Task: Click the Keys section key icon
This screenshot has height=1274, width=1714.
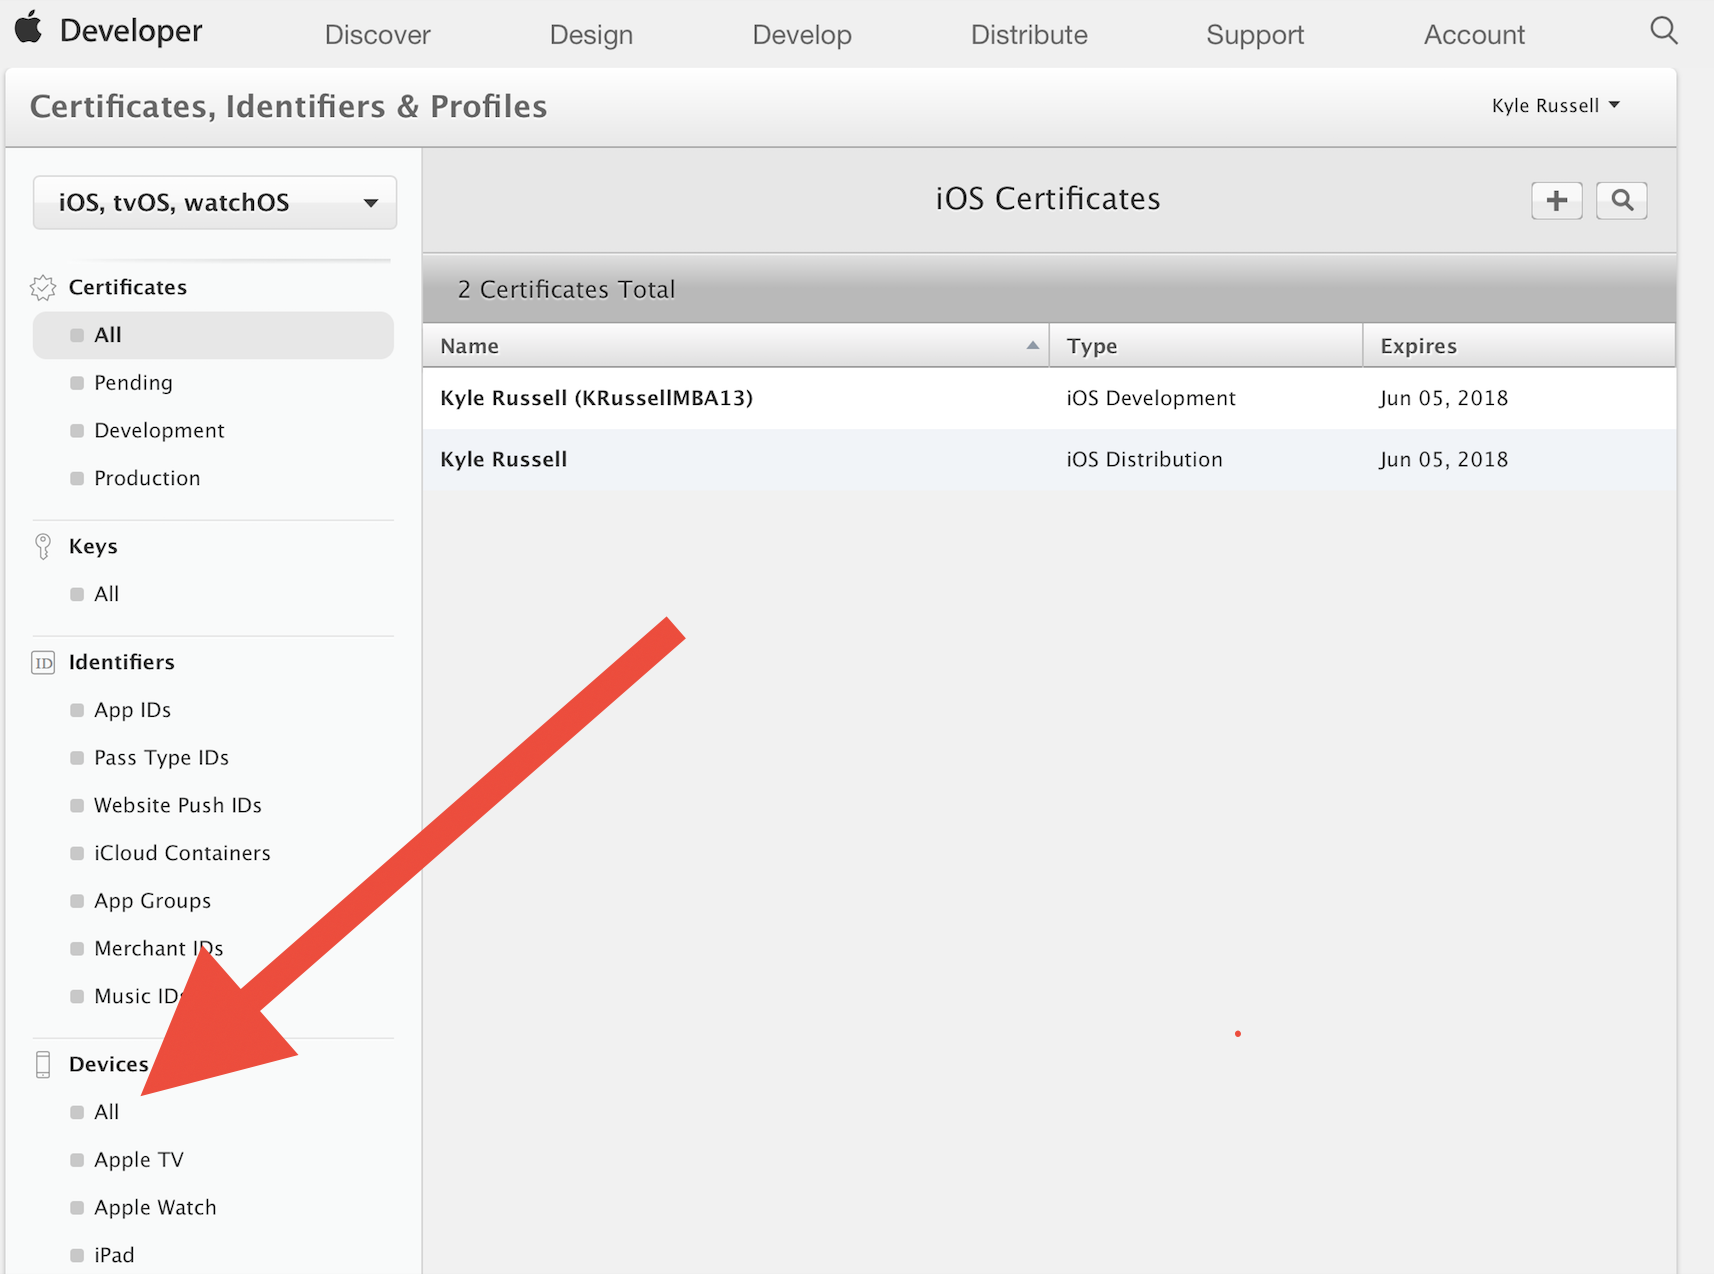Action: tap(43, 546)
